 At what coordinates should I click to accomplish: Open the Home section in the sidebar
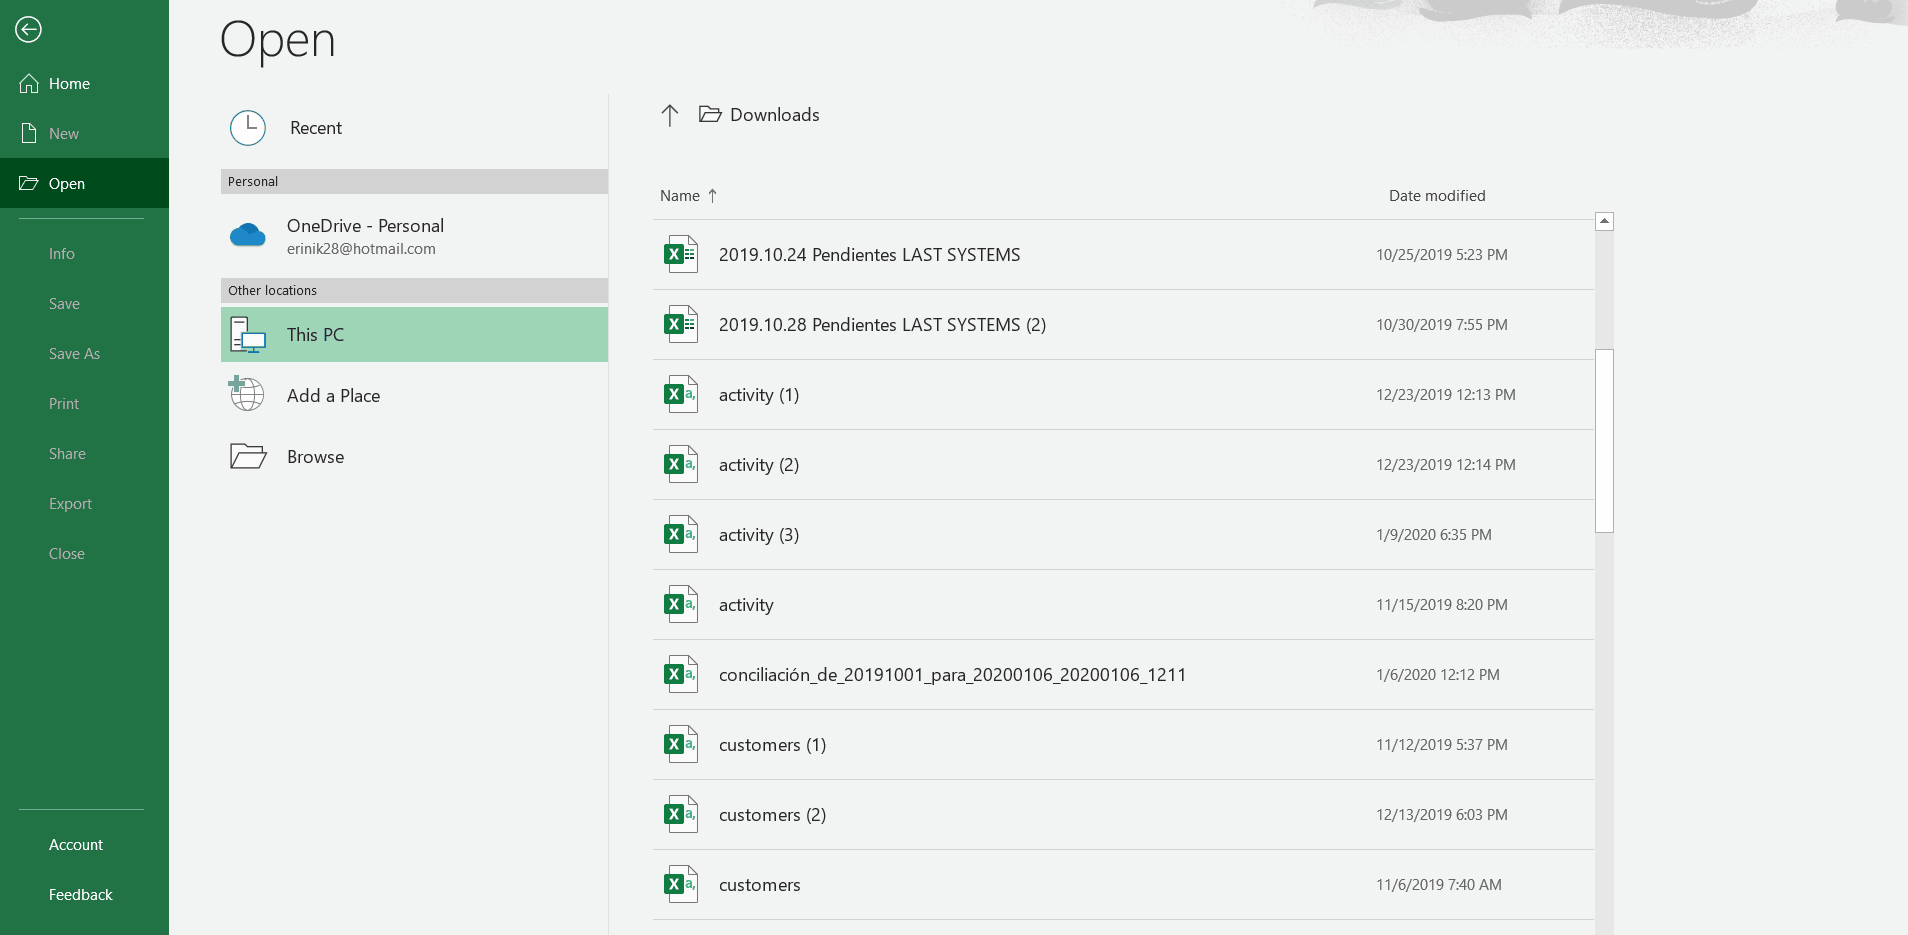(x=67, y=83)
